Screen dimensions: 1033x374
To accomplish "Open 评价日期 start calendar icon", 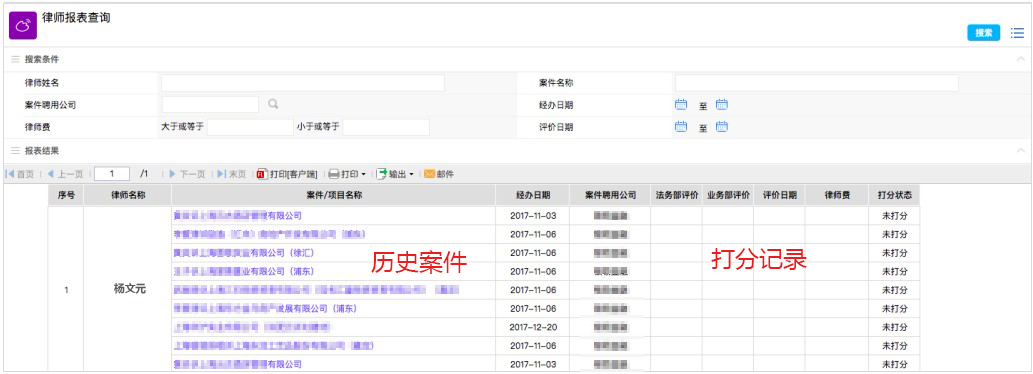I will tap(681, 127).
